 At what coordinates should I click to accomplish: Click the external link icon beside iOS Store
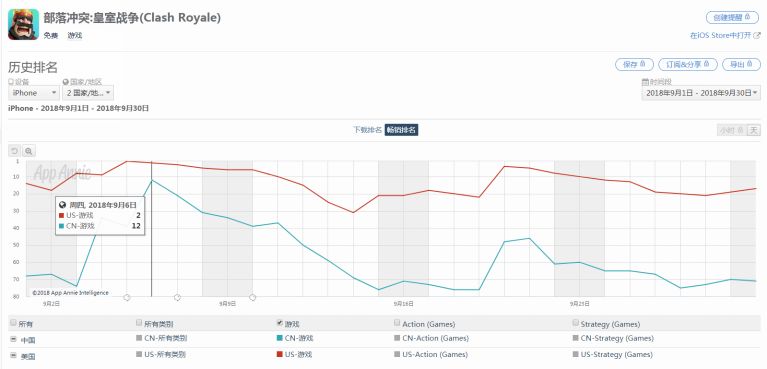(x=757, y=35)
